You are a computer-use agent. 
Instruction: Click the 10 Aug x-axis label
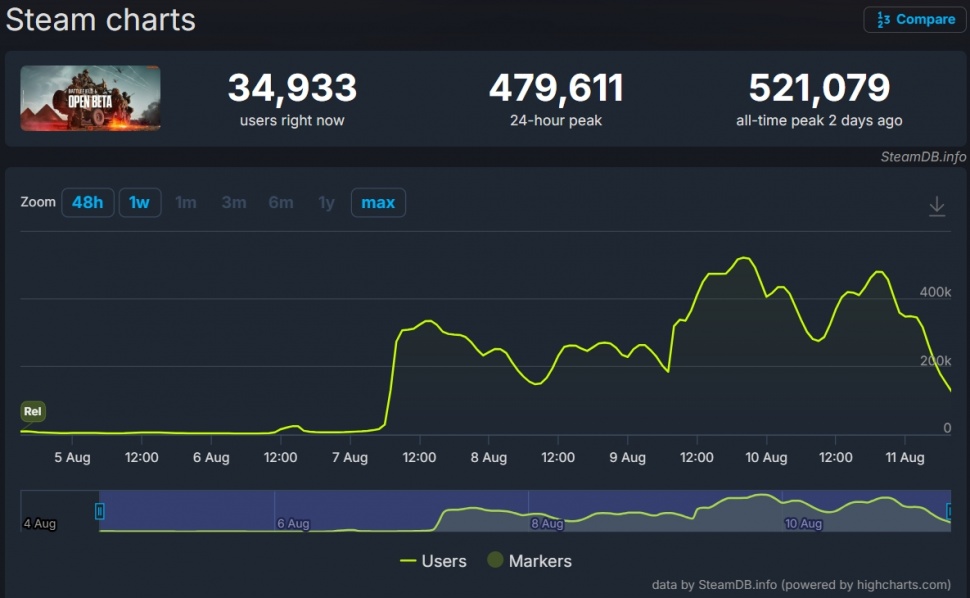(766, 458)
